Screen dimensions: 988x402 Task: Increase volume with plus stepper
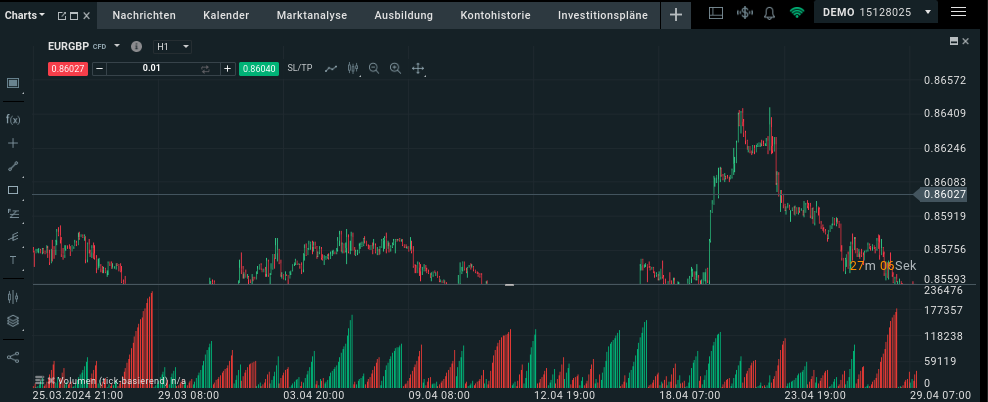[227, 69]
